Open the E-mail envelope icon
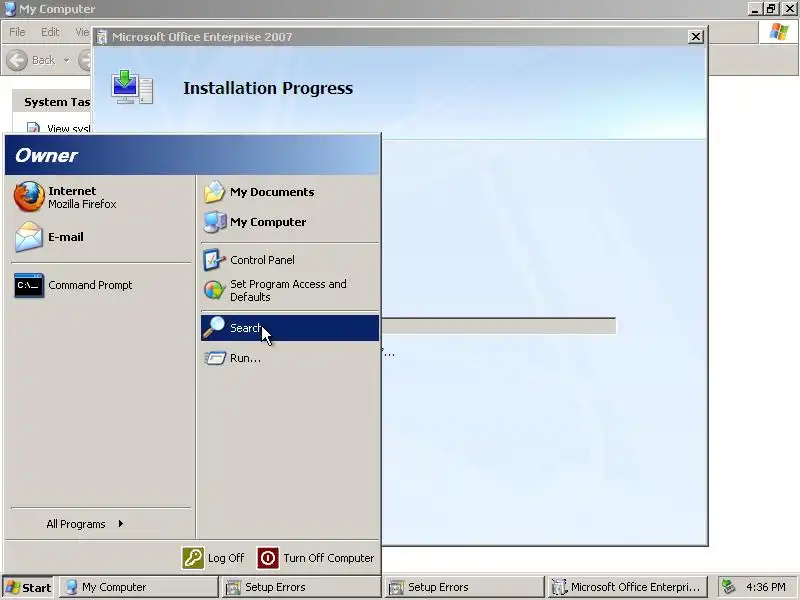 click(x=29, y=237)
